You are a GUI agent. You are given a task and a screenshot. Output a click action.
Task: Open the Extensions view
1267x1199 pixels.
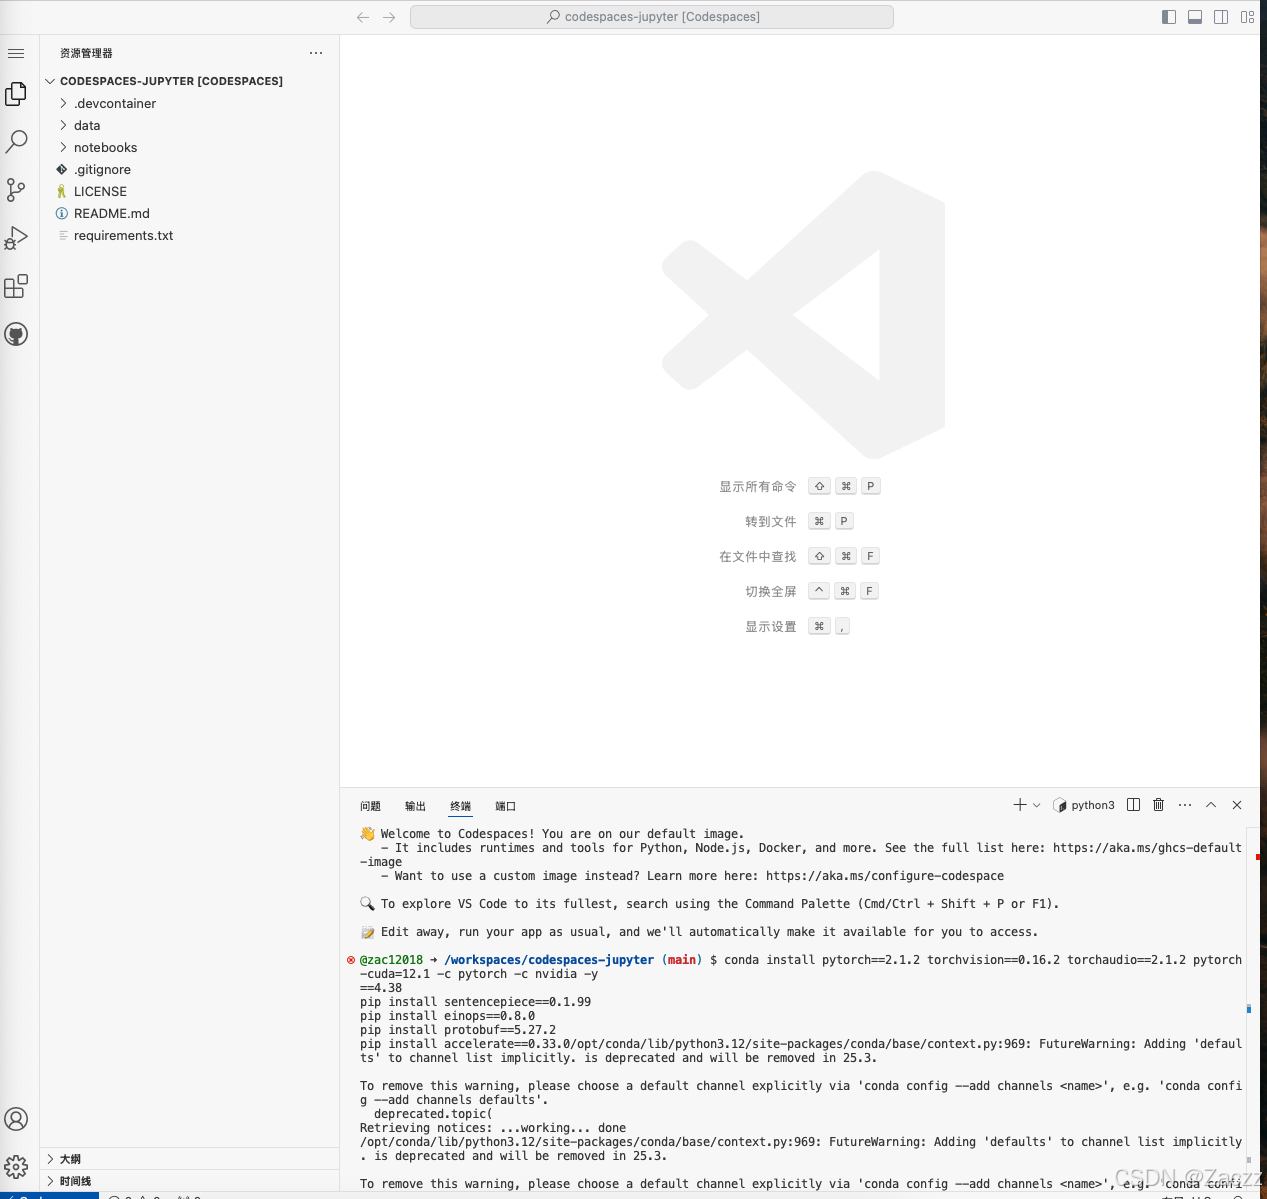click(16, 286)
